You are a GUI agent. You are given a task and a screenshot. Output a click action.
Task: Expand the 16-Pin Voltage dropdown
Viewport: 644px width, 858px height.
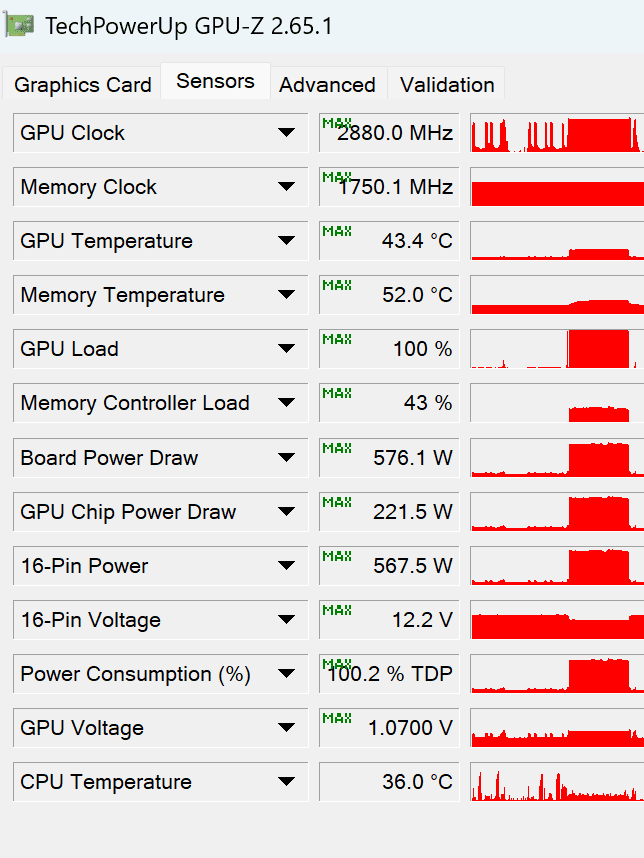(x=286, y=619)
